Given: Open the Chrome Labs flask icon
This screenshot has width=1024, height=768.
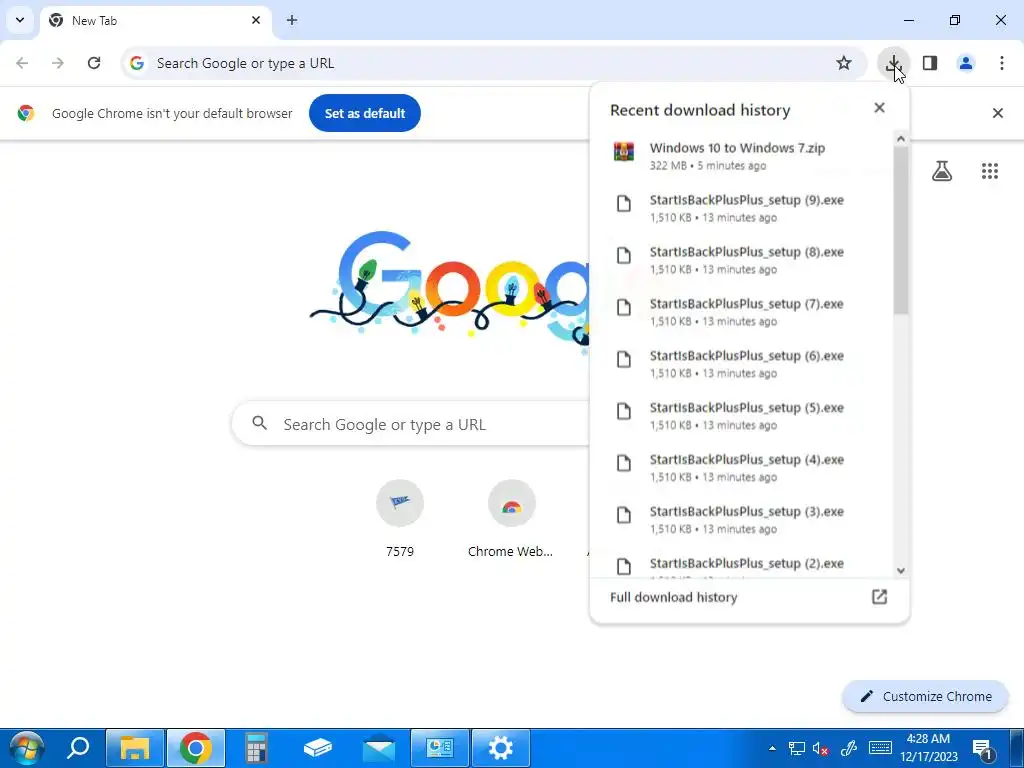Looking at the screenshot, I should (941, 171).
